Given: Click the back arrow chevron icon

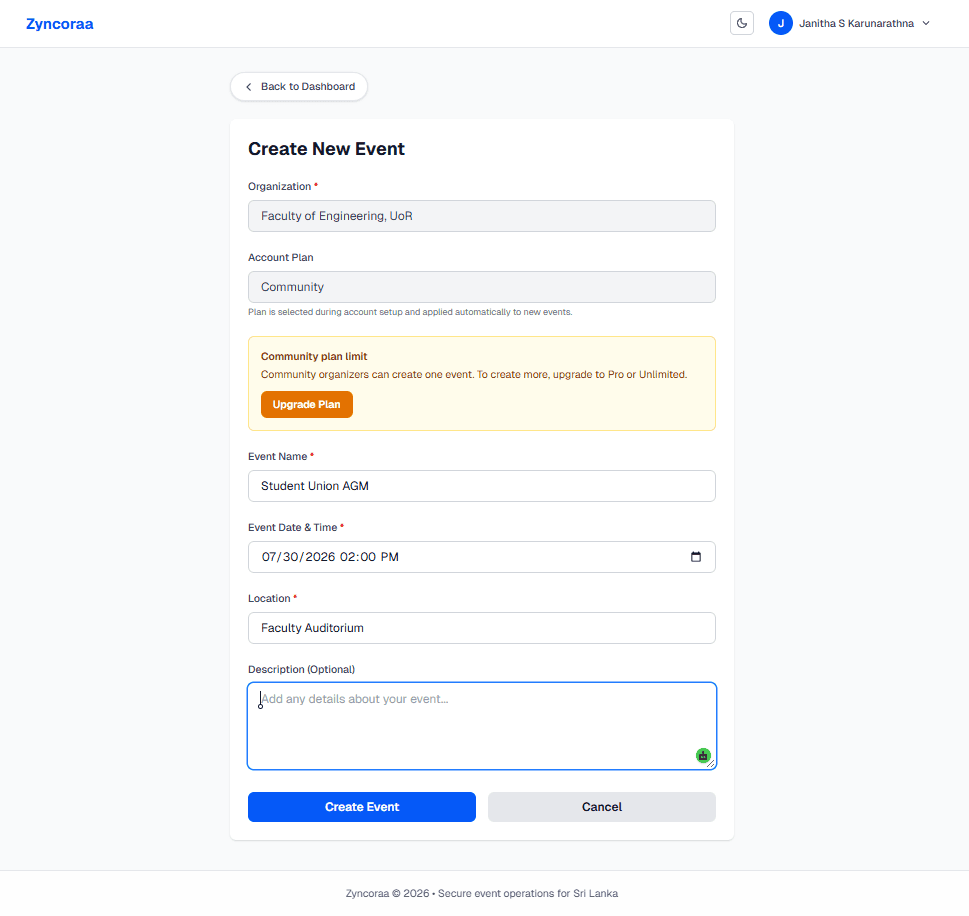Looking at the screenshot, I should (x=248, y=87).
